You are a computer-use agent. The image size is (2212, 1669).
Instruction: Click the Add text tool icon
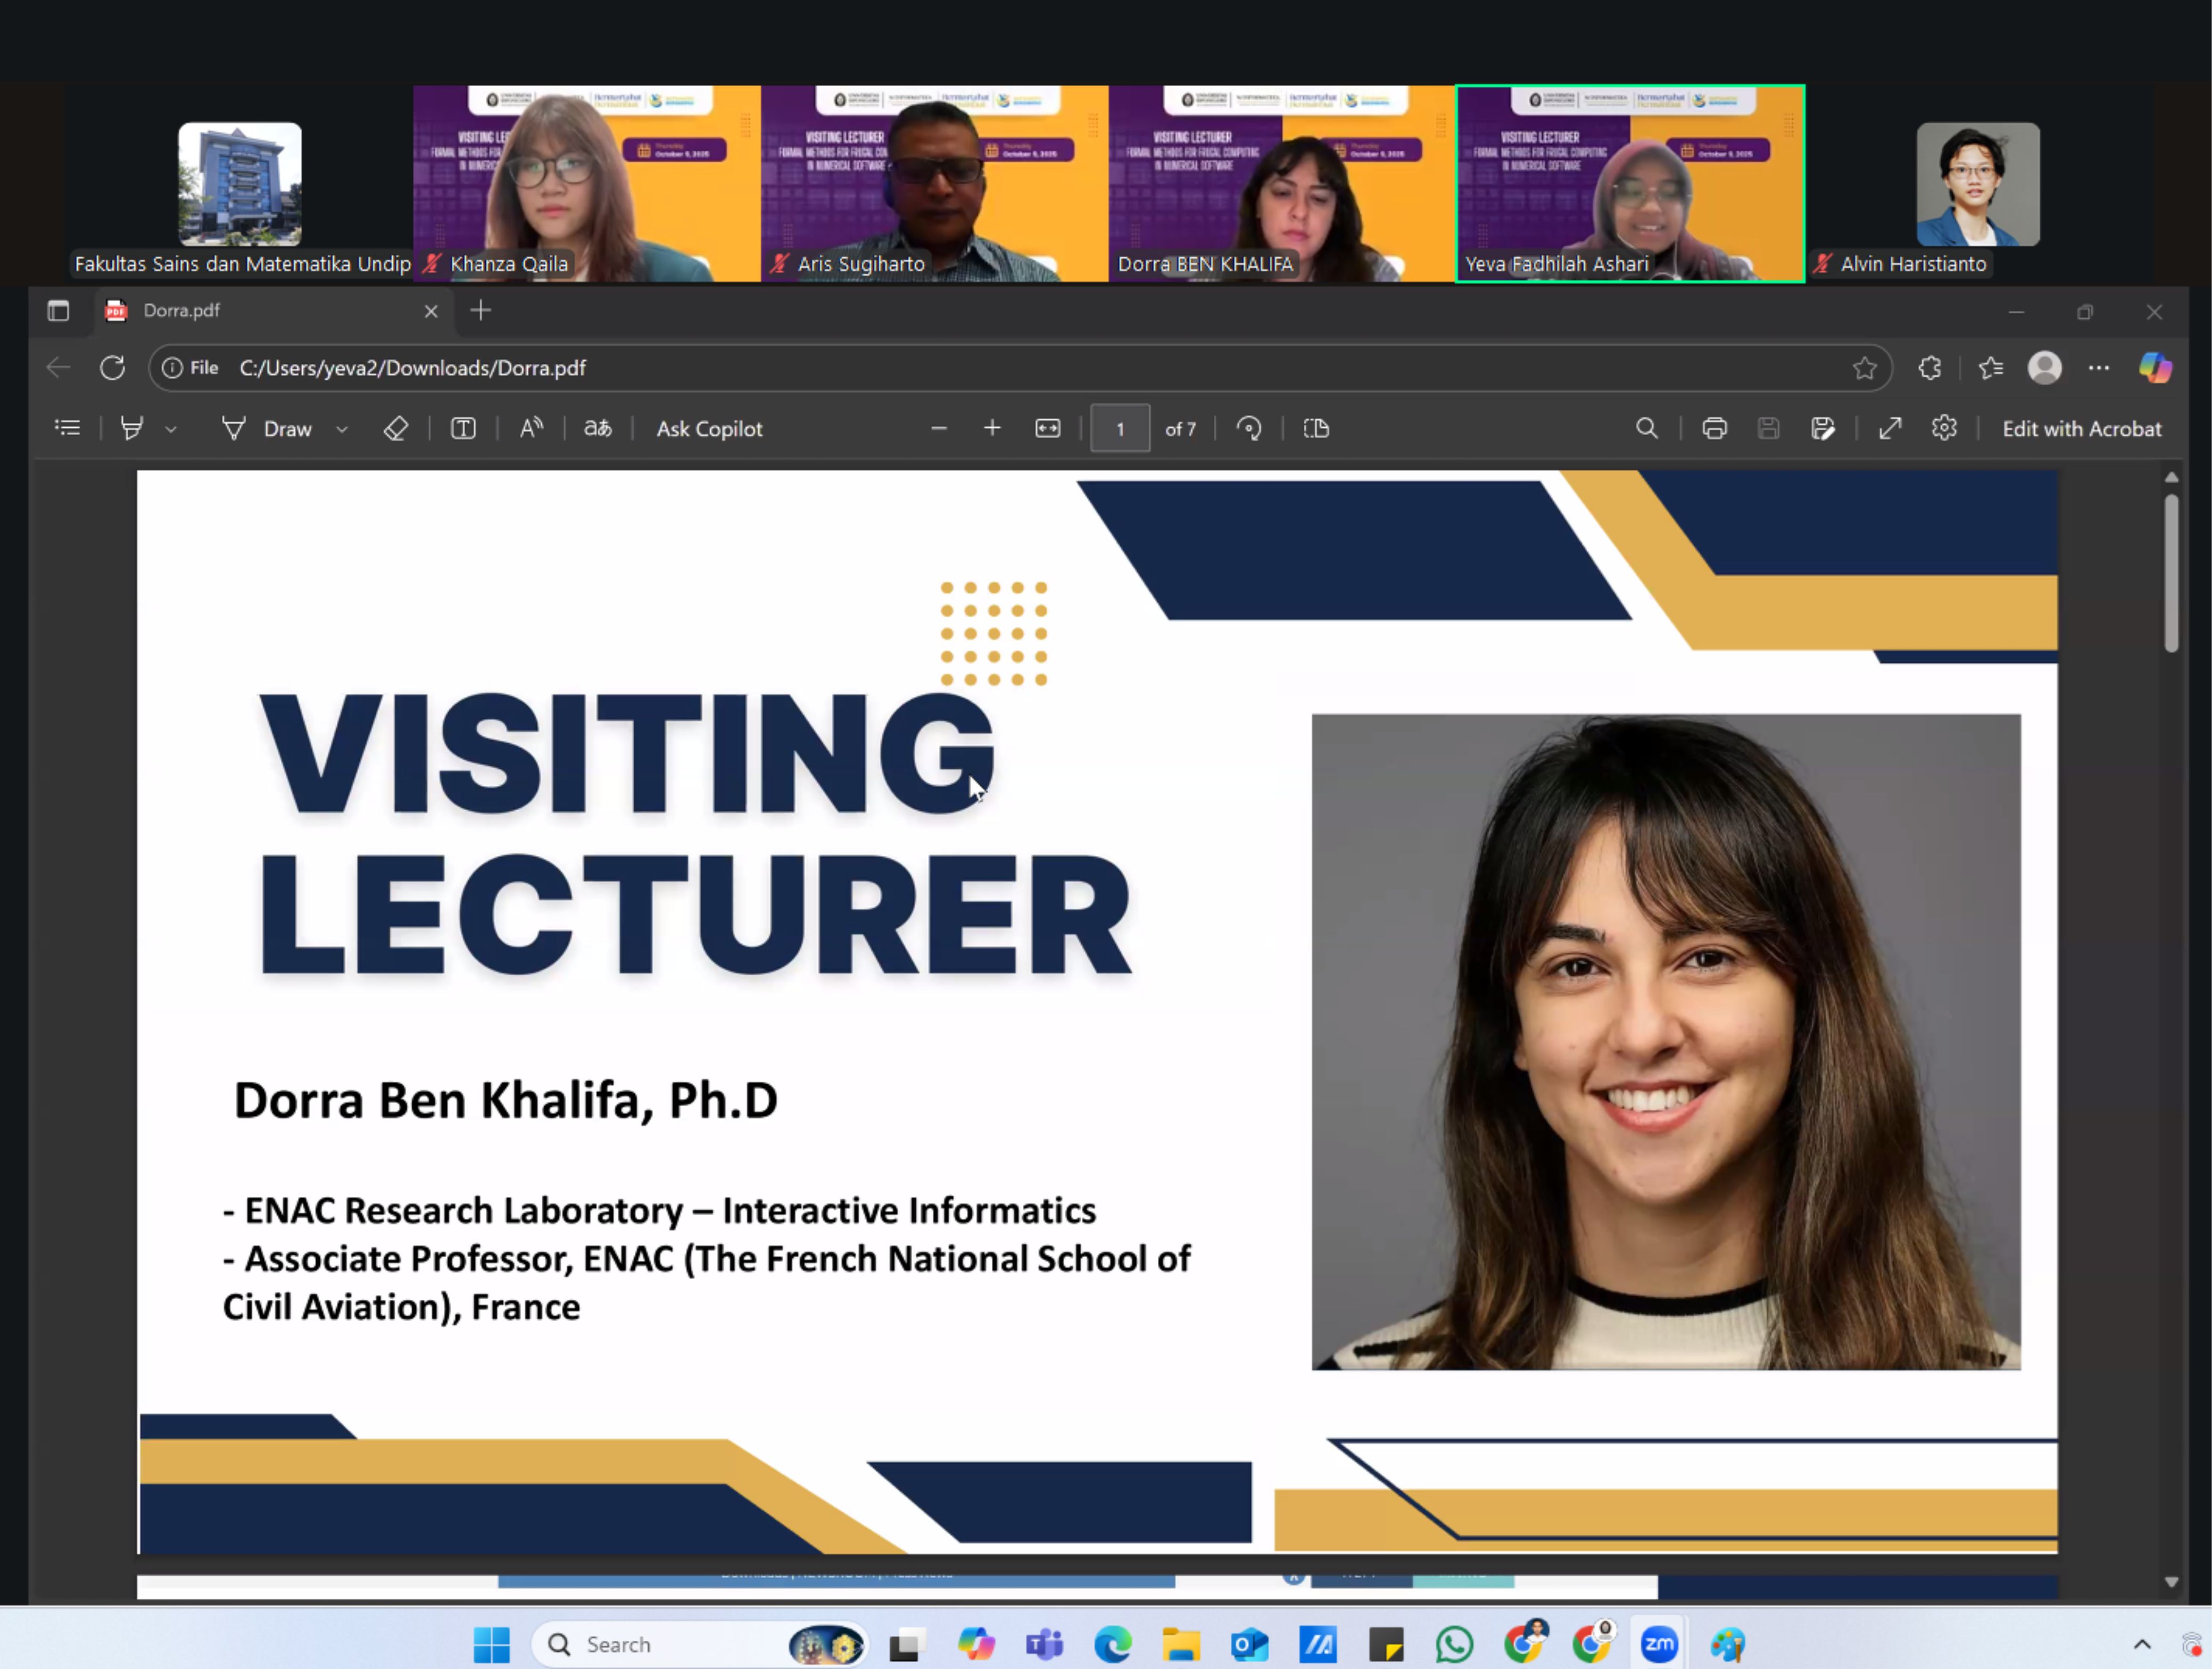[x=463, y=429]
